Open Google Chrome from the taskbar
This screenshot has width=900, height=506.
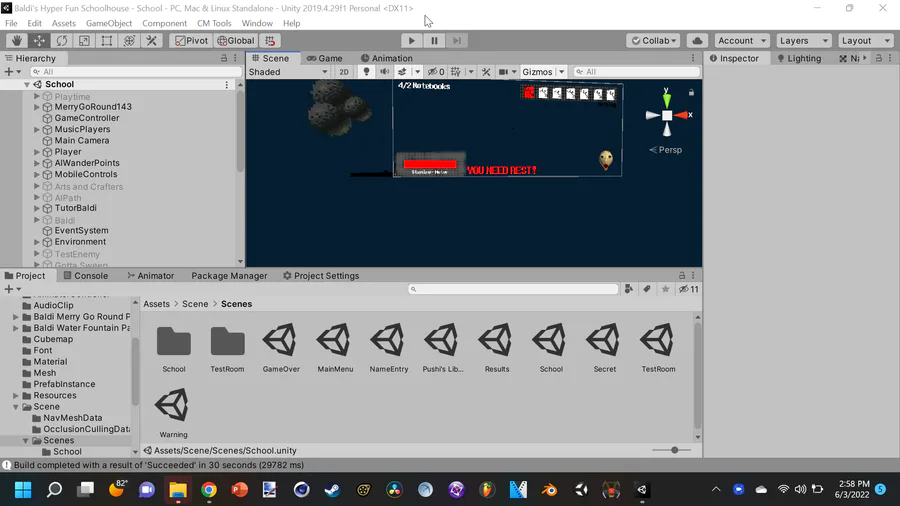click(209, 489)
